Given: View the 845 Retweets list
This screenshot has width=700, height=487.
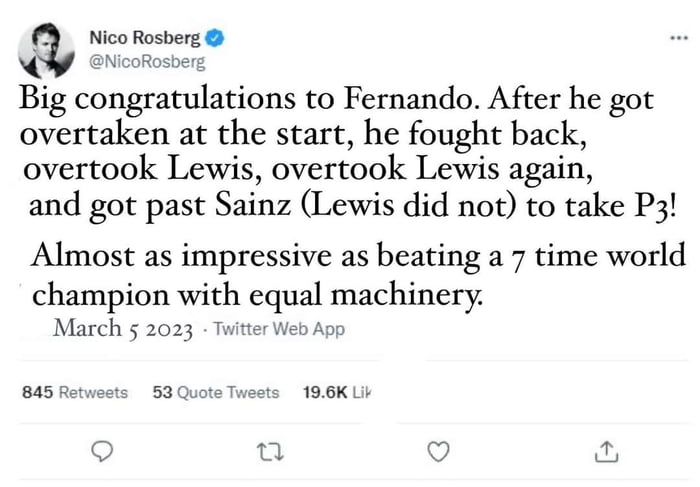Looking at the screenshot, I should 75,392.
